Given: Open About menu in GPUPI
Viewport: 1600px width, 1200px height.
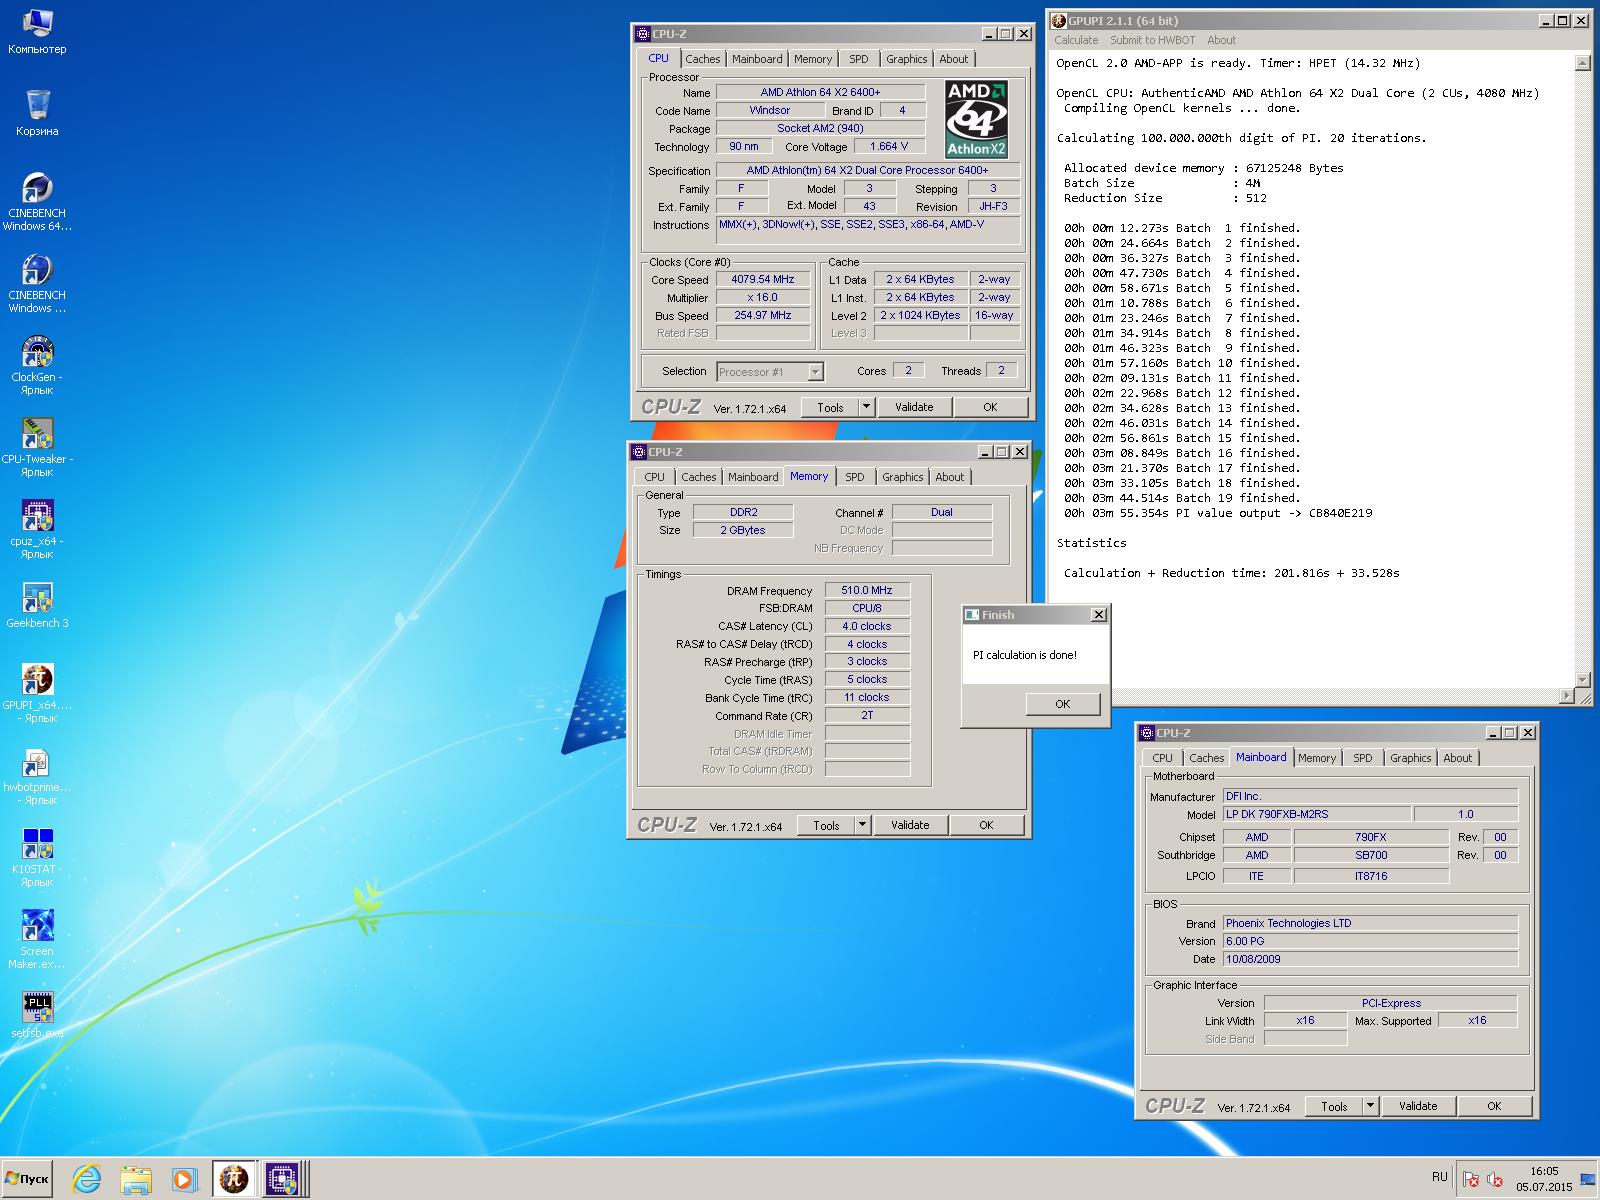Looking at the screenshot, I should (1221, 40).
